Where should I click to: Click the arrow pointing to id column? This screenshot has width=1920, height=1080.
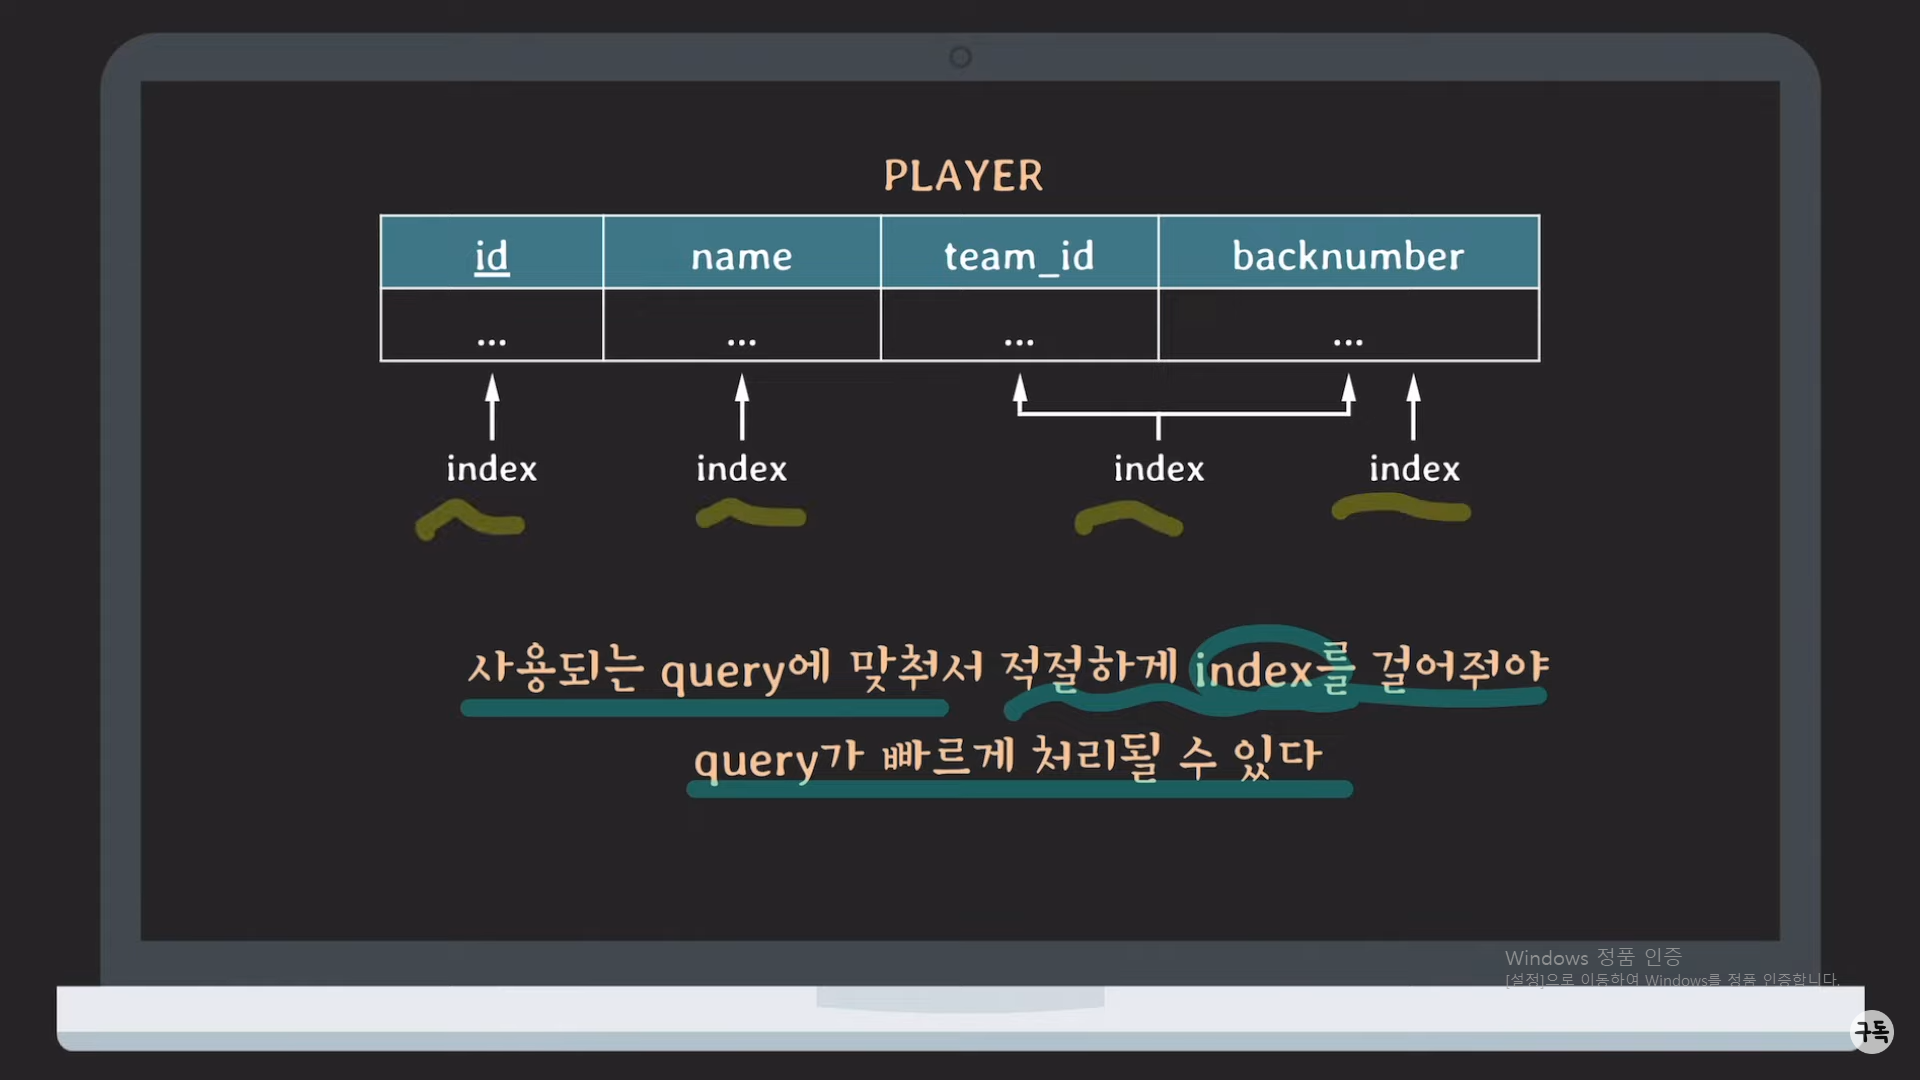point(492,407)
